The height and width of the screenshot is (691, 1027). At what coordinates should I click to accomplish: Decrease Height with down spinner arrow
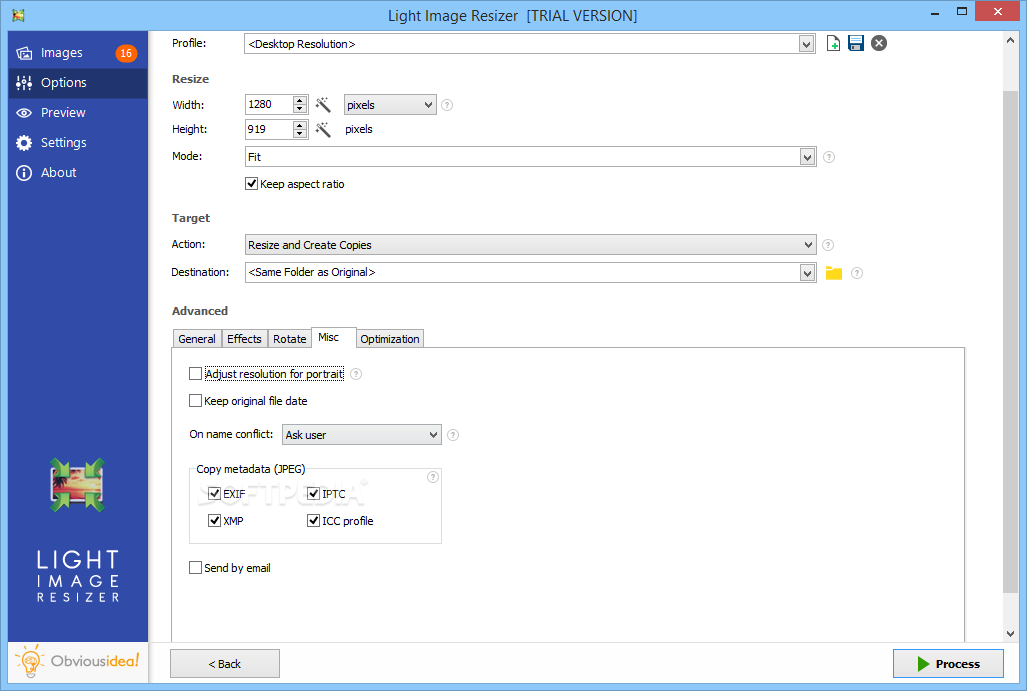(300, 133)
